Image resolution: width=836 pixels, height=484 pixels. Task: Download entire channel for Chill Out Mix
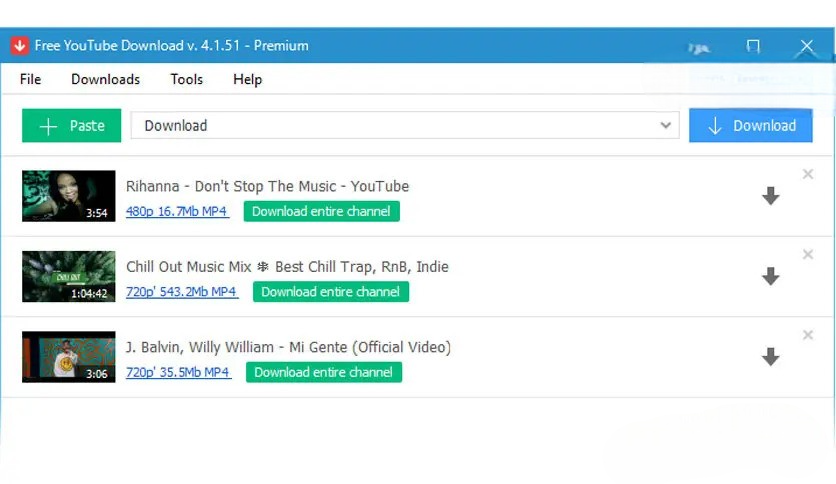click(331, 292)
